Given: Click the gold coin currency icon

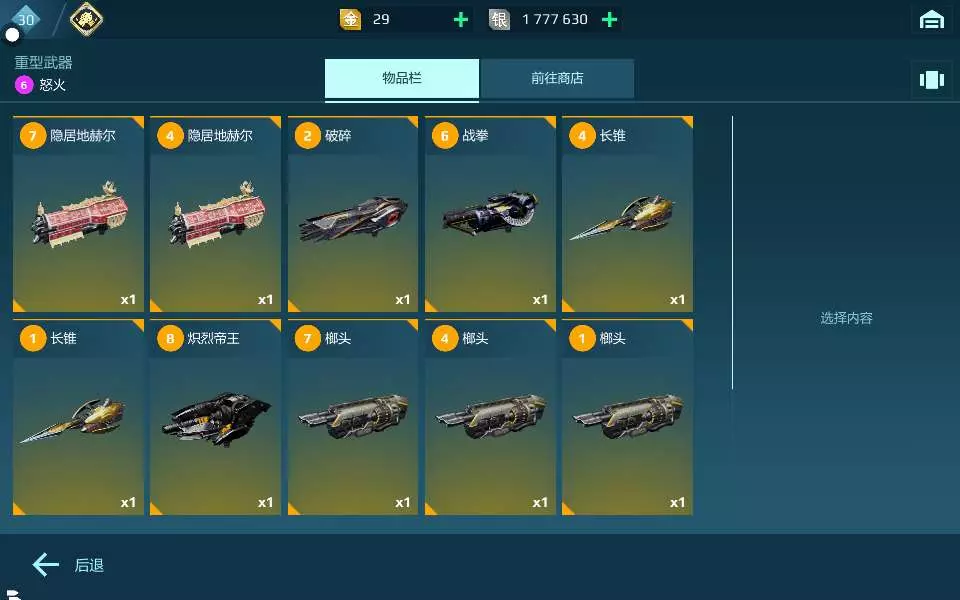Looking at the screenshot, I should tap(350, 20).
